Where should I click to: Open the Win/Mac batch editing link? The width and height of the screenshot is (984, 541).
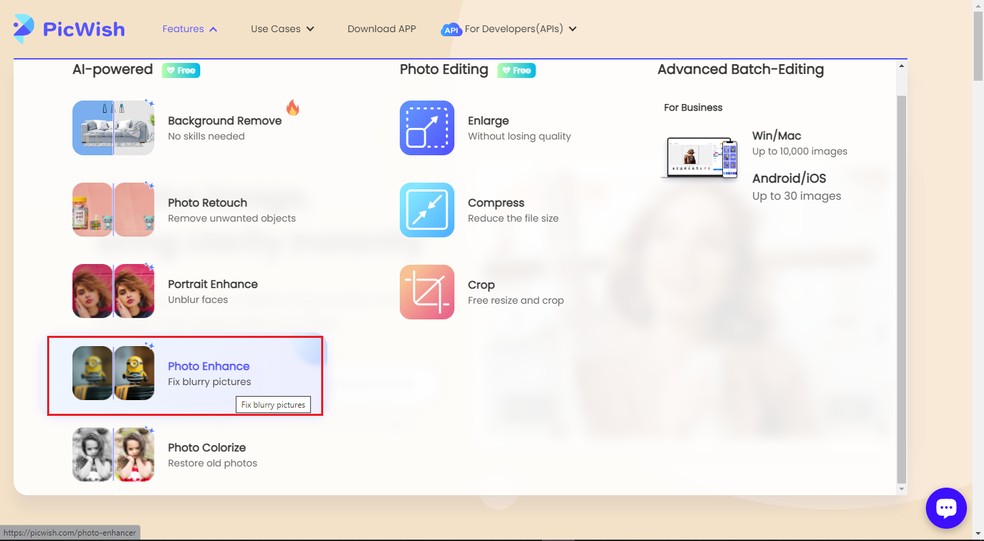[x=776, y=136]
